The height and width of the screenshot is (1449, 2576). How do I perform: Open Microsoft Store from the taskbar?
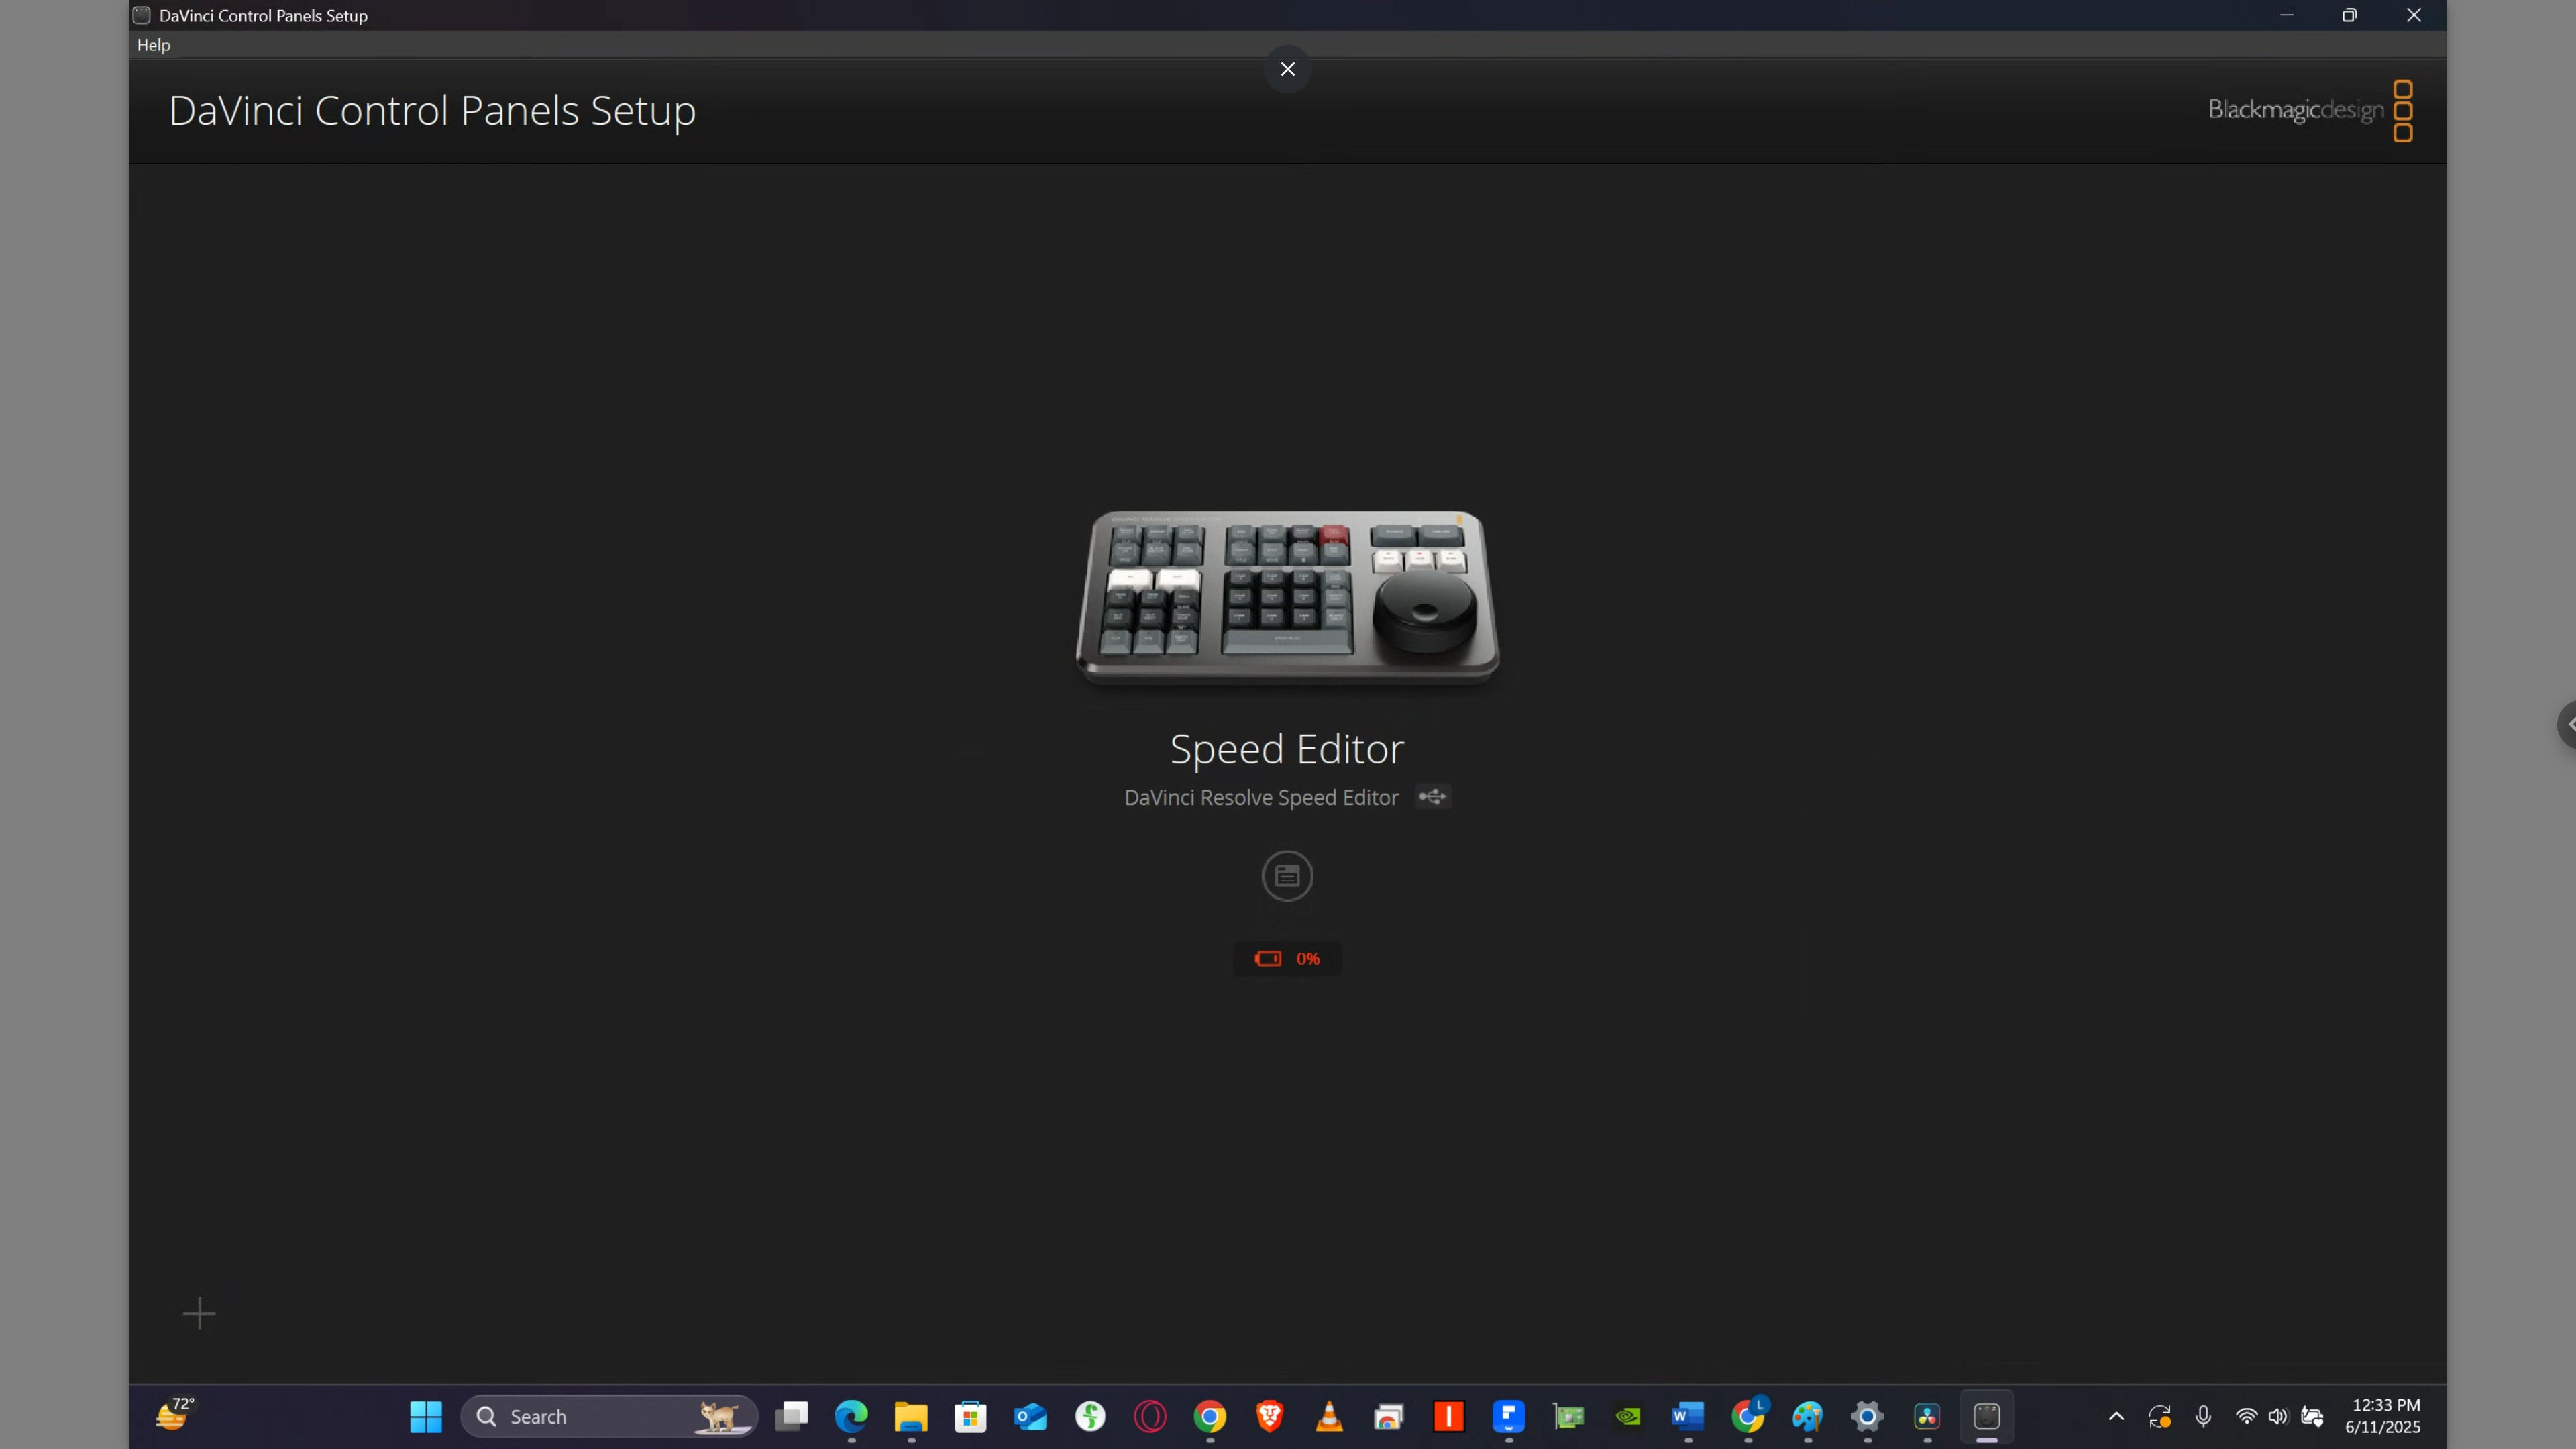click(970, 1416)
